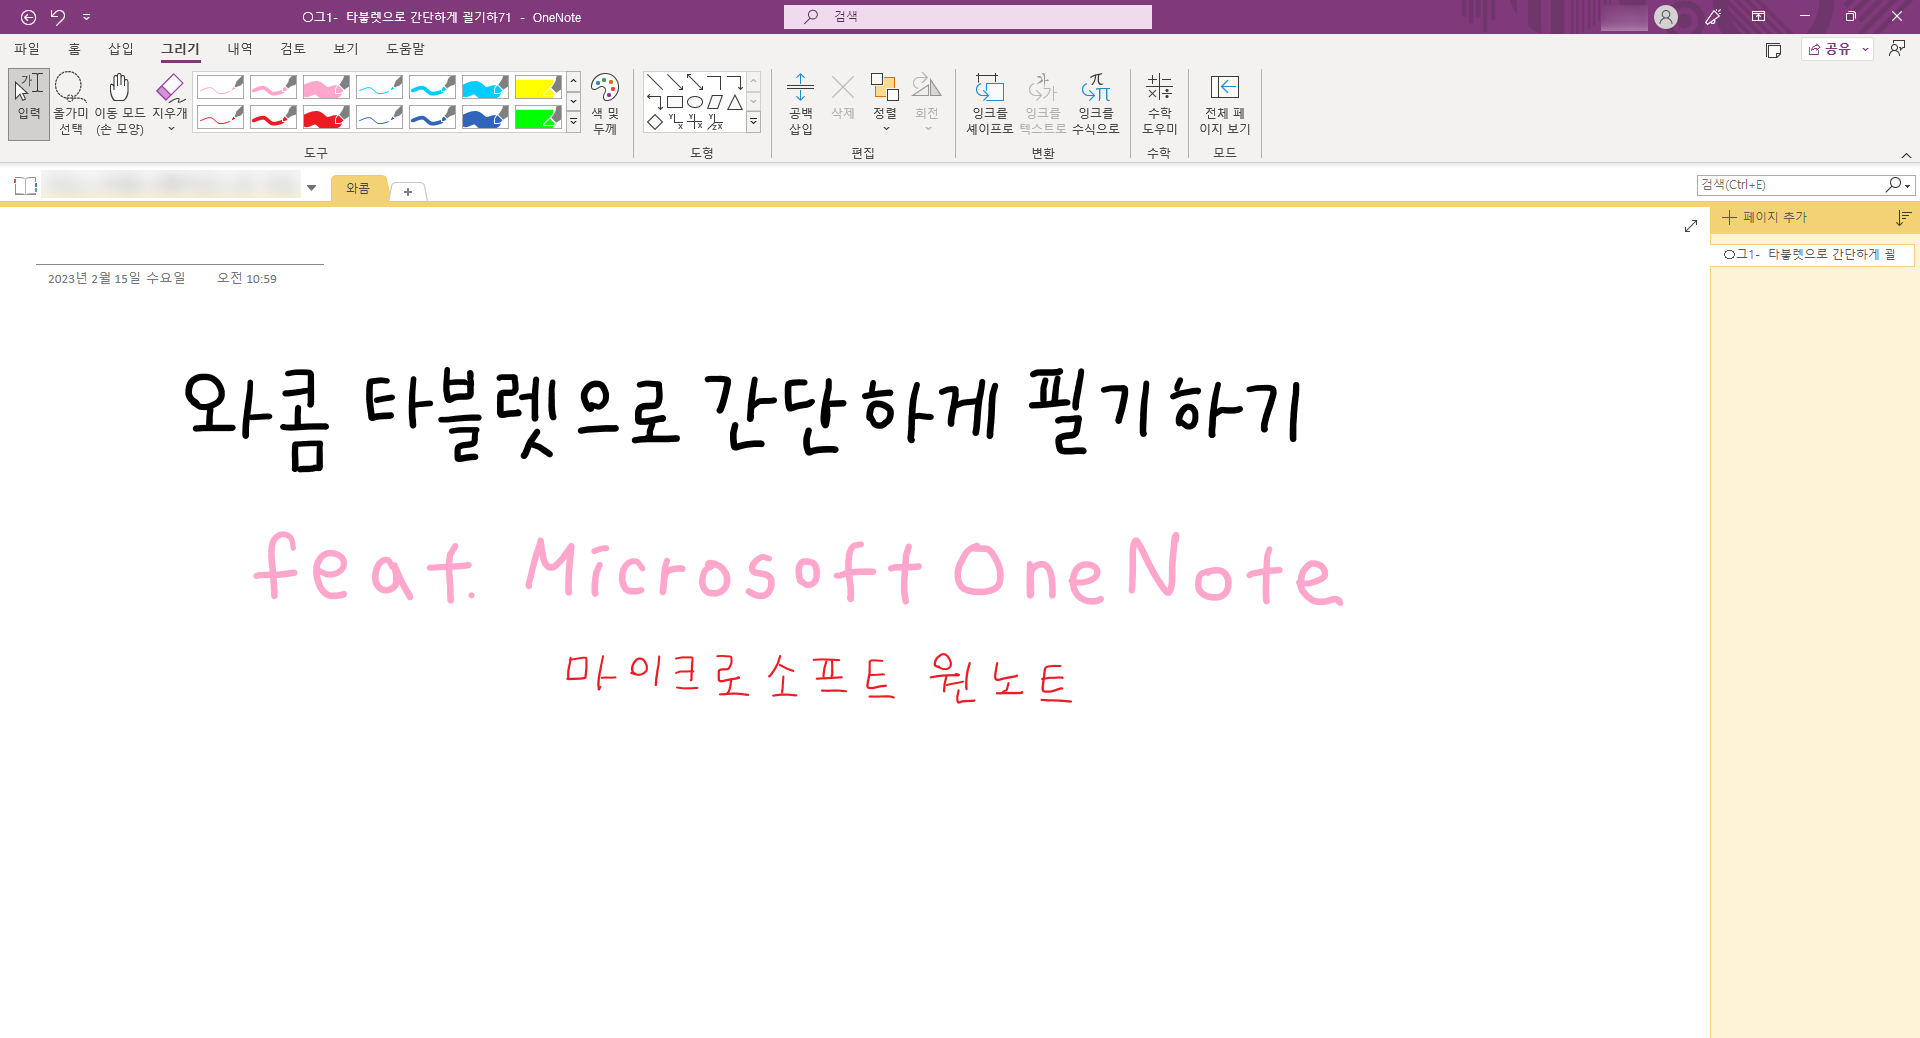Expand the pen gallery more button

click(574, 122)
